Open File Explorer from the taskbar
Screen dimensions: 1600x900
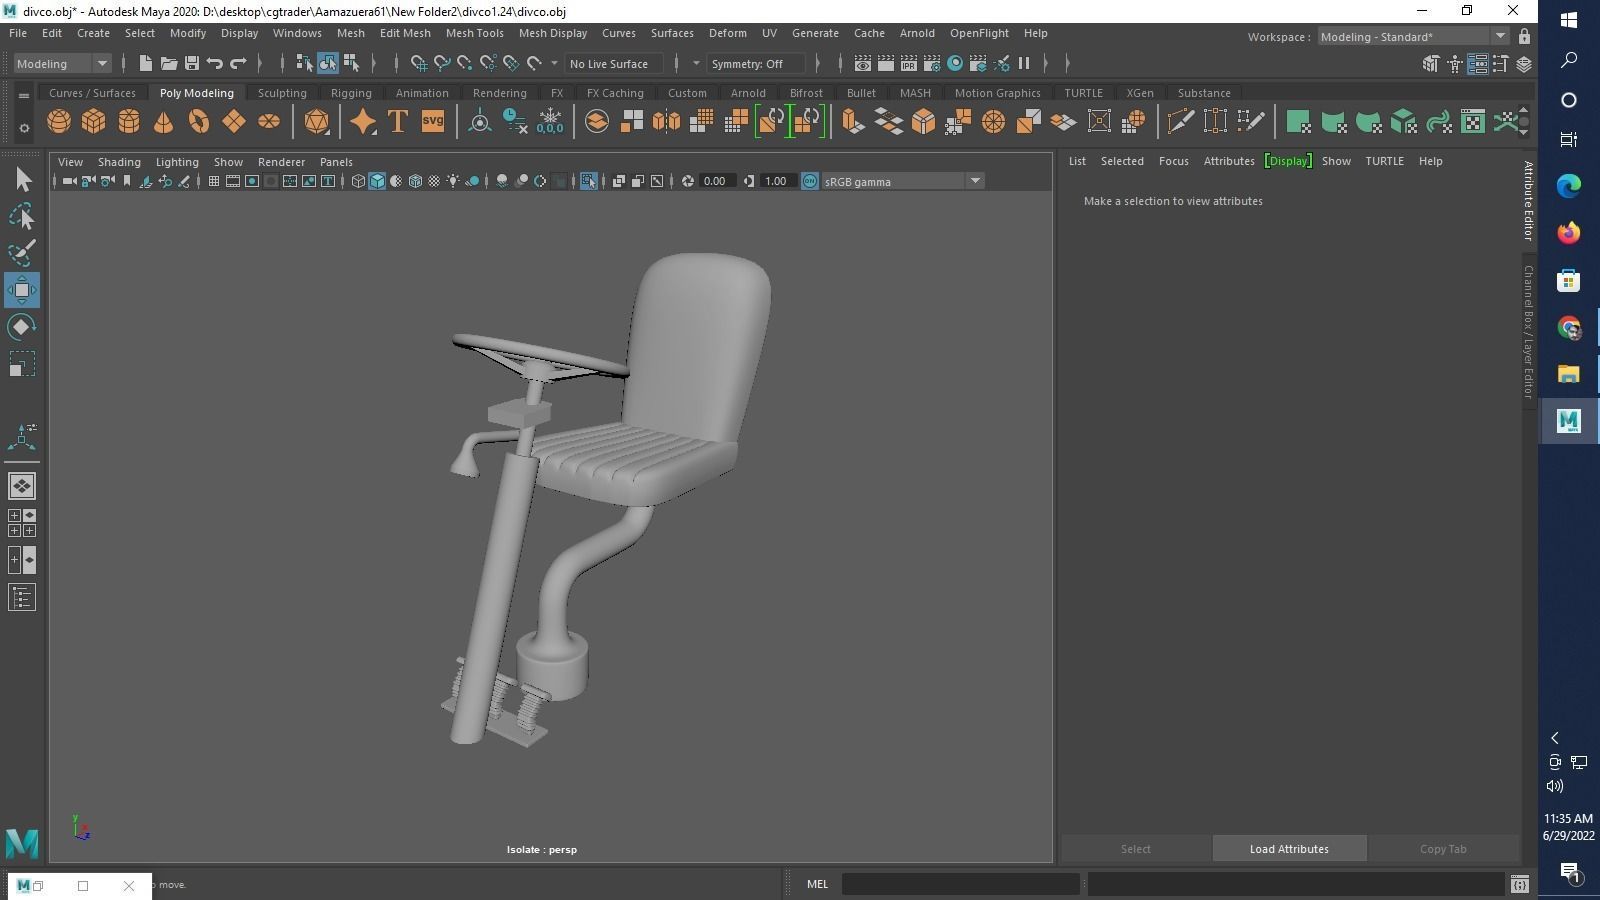click(1568, 374)
